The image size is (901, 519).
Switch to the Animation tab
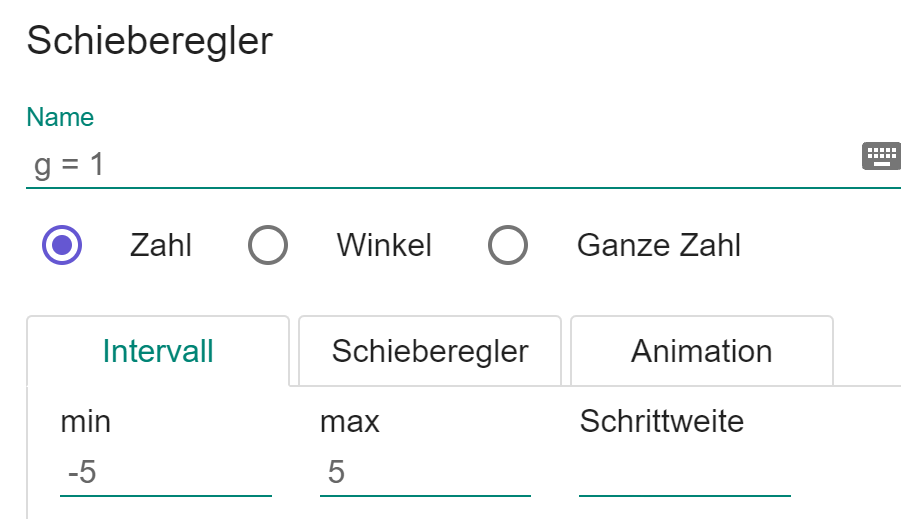tap(701, 351)
